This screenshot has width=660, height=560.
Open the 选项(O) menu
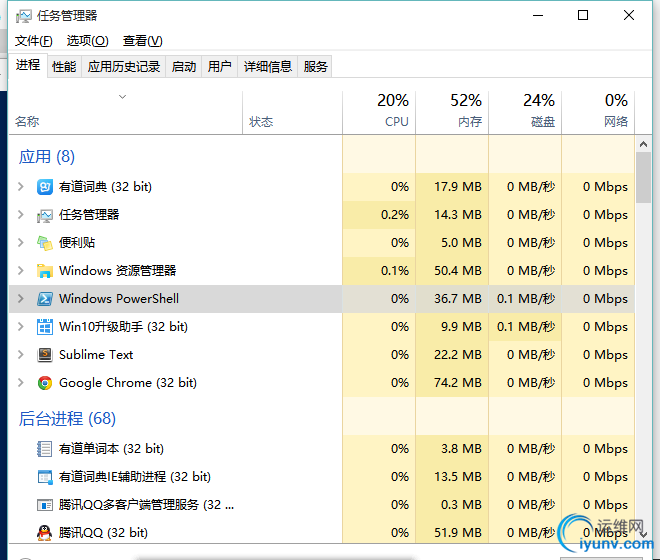(x=88, y=41)
